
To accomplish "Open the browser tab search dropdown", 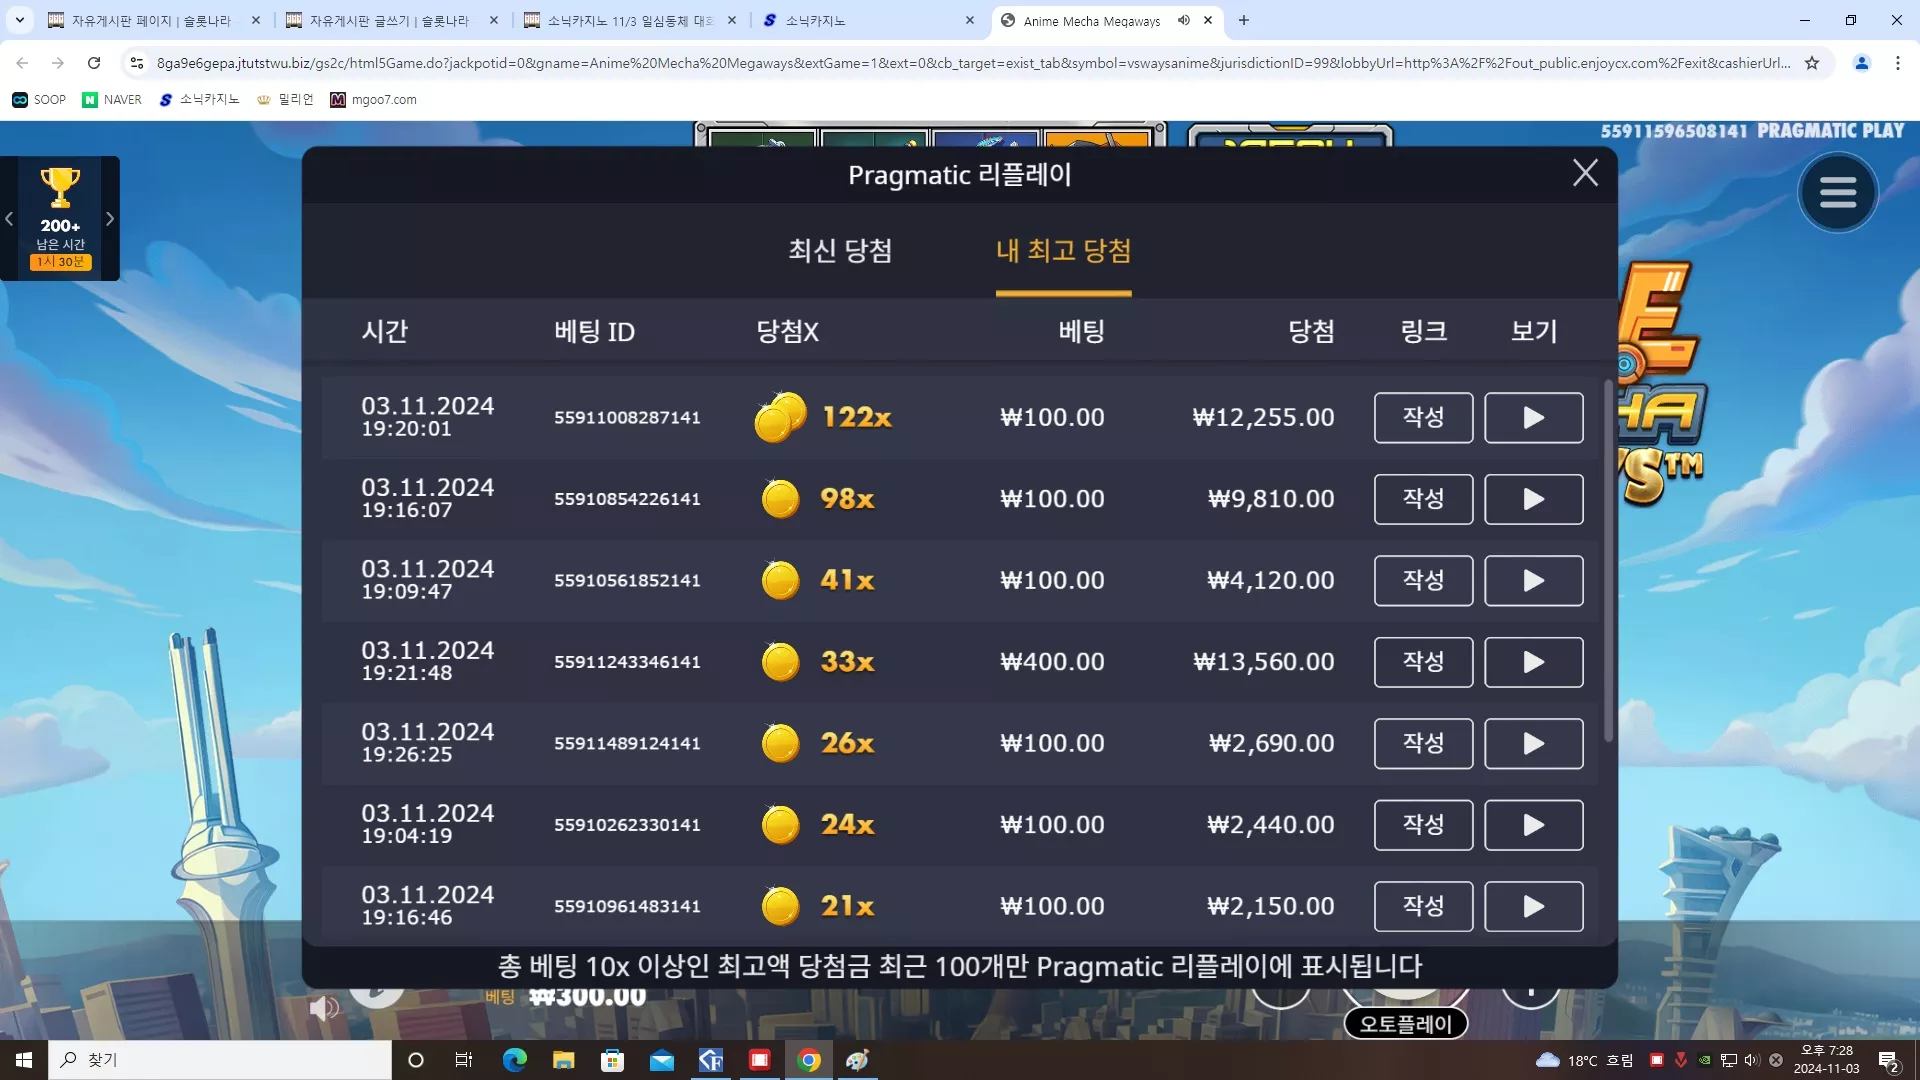I will tap(20, 20).
